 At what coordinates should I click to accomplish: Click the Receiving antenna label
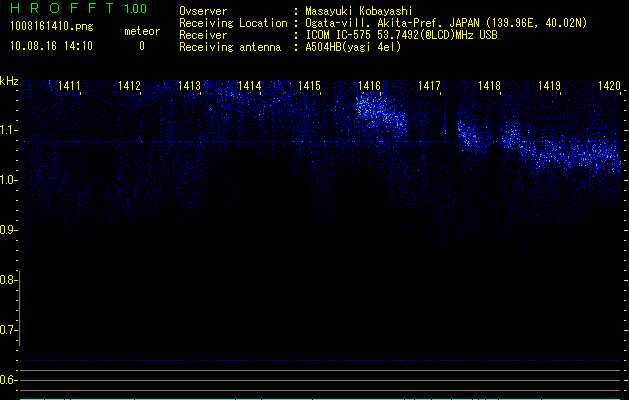(230, 47)
